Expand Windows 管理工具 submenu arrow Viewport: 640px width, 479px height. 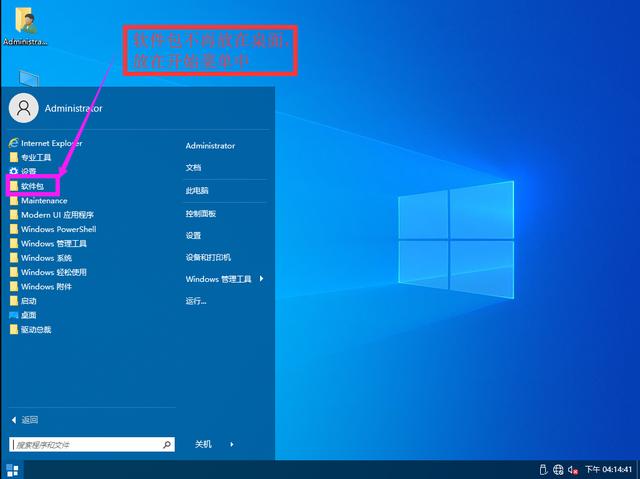pyautogui.click(x=261, y=279)
